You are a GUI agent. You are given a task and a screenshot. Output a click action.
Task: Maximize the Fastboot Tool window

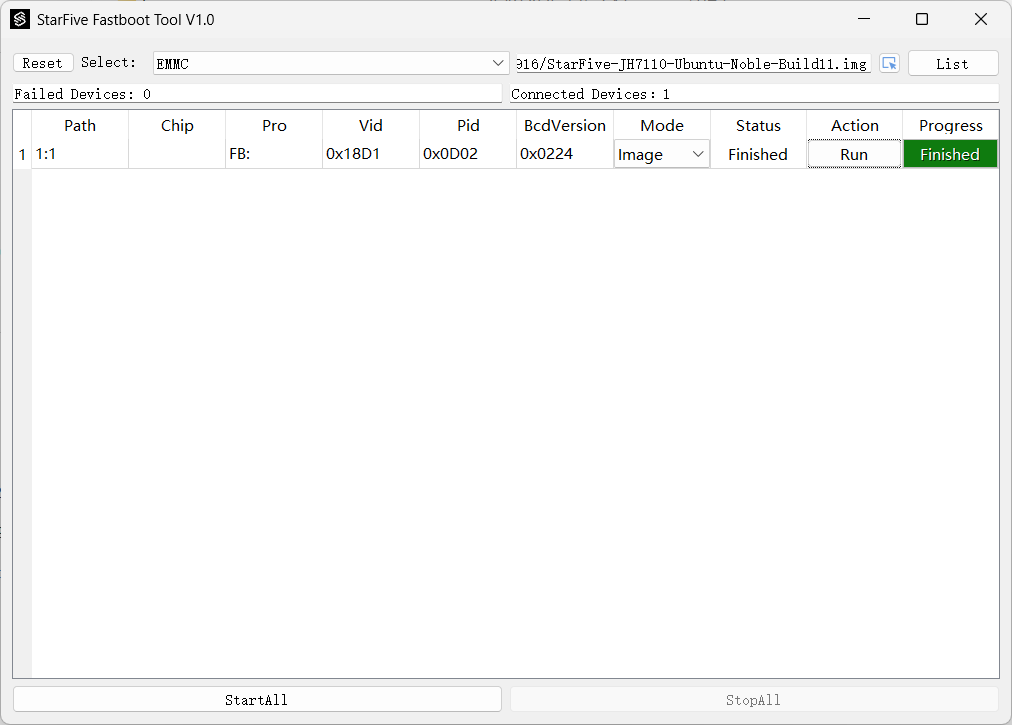click(922, 20)
